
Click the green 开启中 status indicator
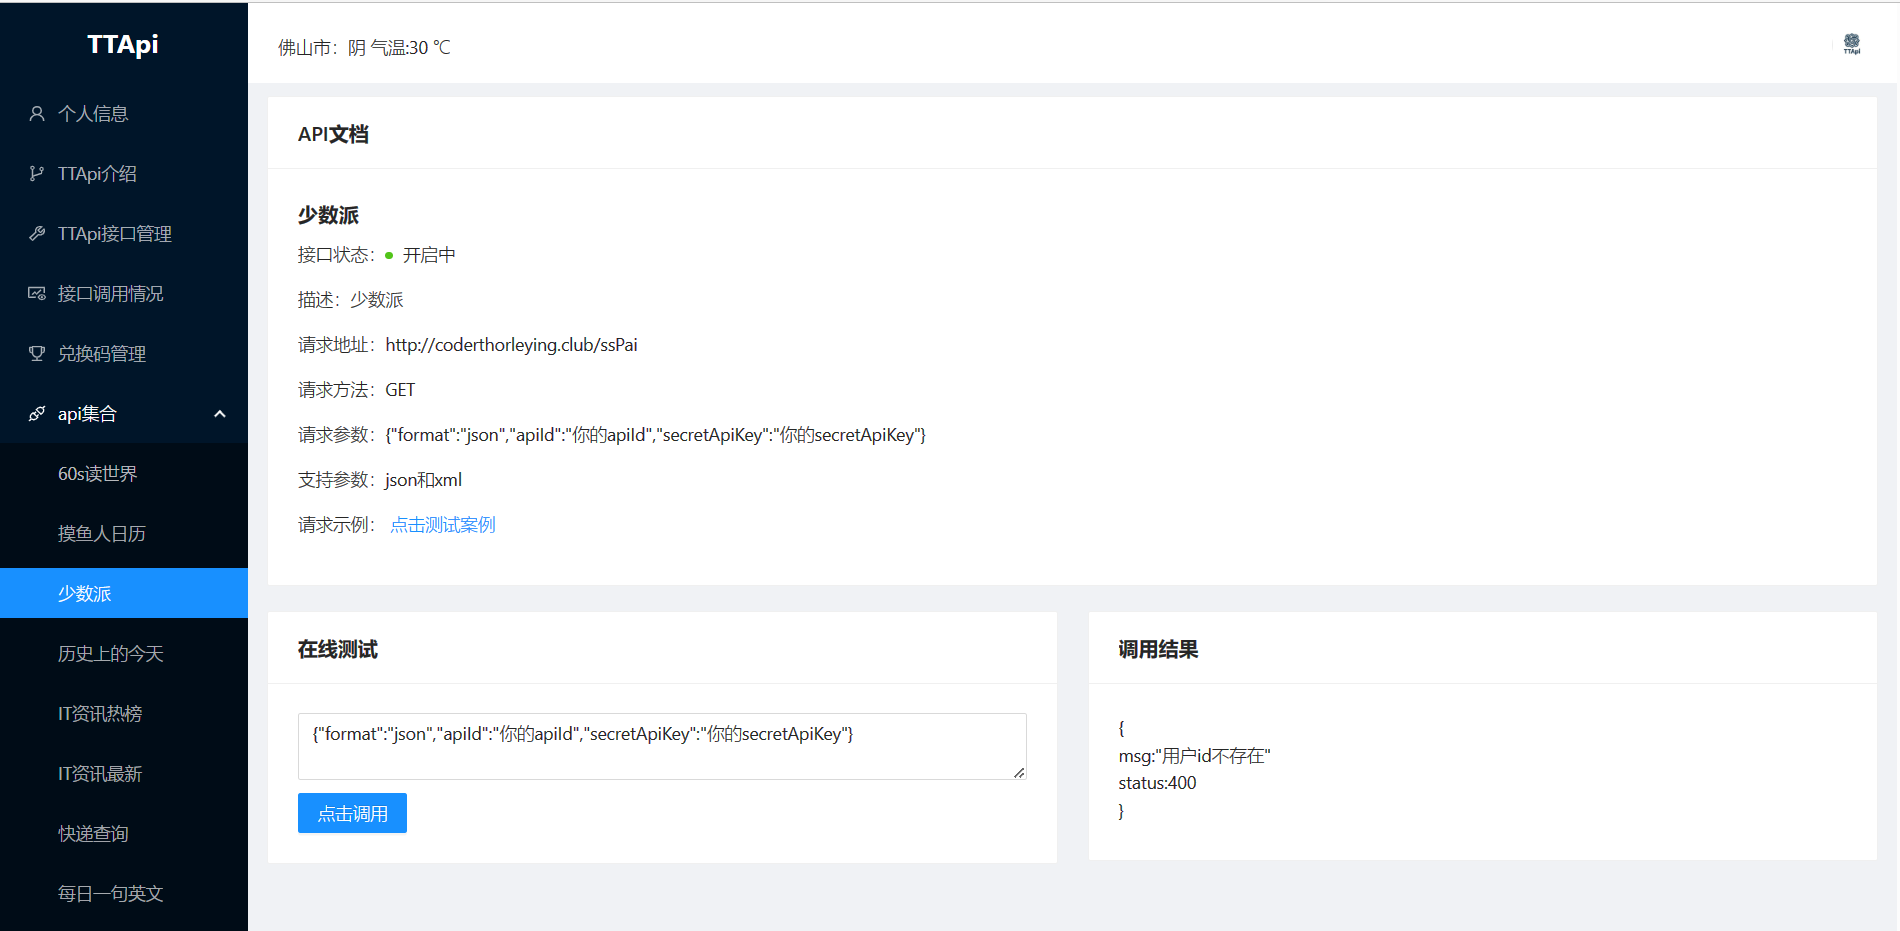(x=421, y=255)
